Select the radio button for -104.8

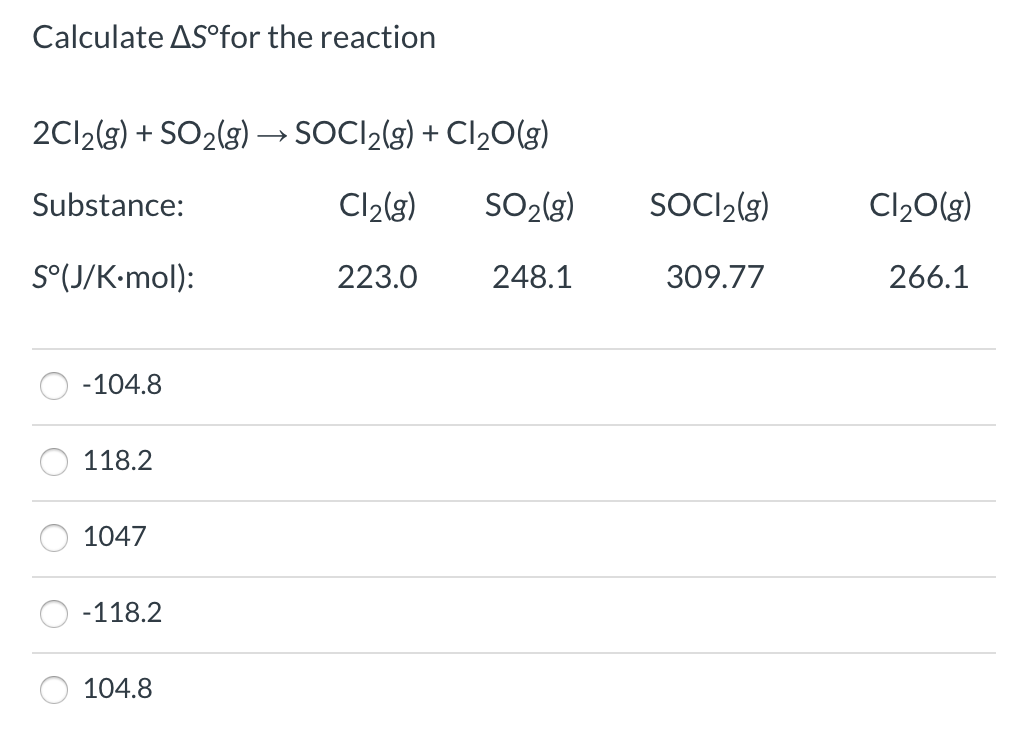pyautogui.click(x=54, y=386)
